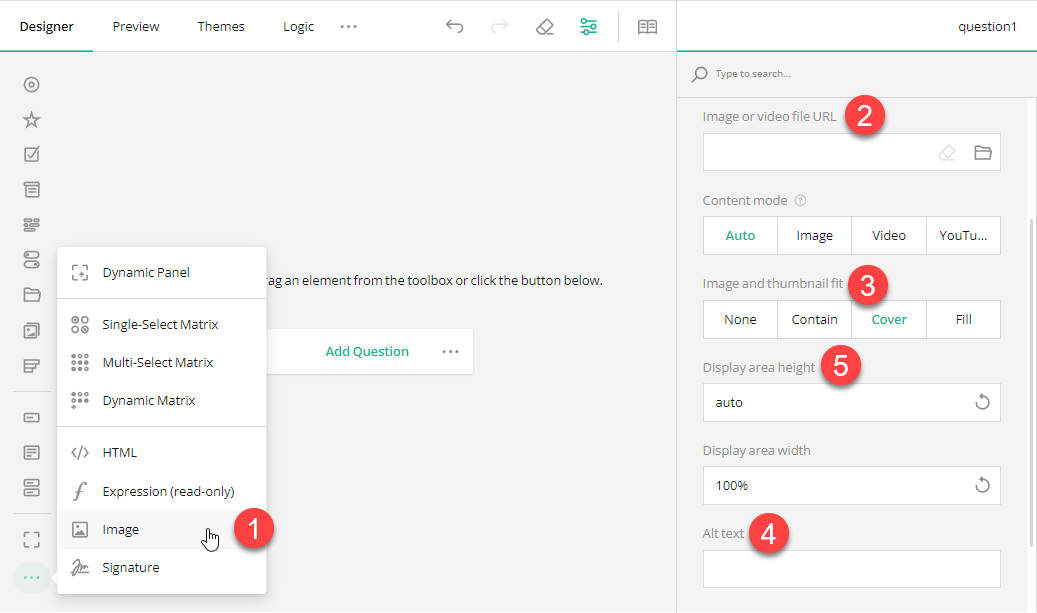Expand more toolbox items via bottom ellipsis
Screen dimensions: 1037x613
[31, 577]
